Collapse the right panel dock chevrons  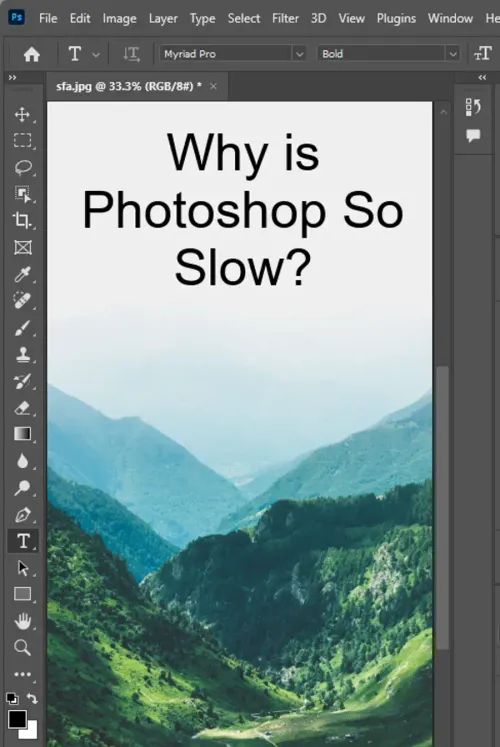tap(482, 77)
